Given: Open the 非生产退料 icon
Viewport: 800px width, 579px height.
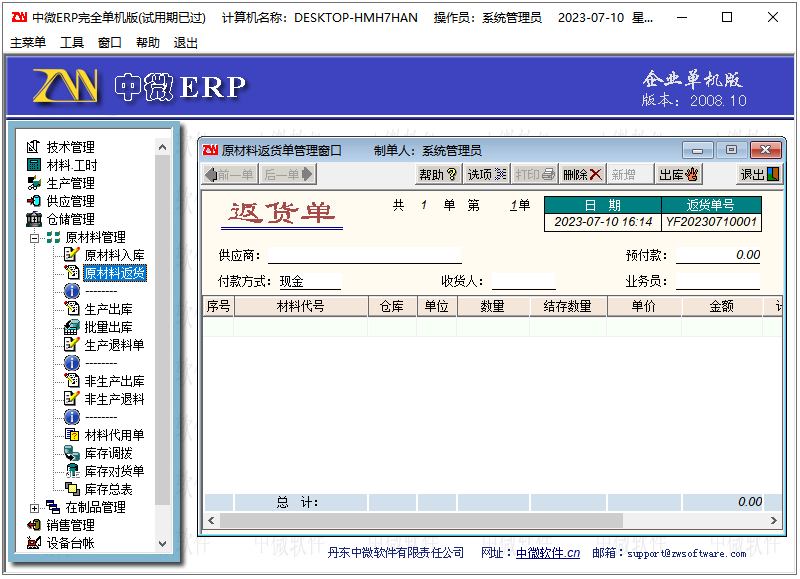Looking at the screenshot, I should pyautogui.click(x=72, y=398).
